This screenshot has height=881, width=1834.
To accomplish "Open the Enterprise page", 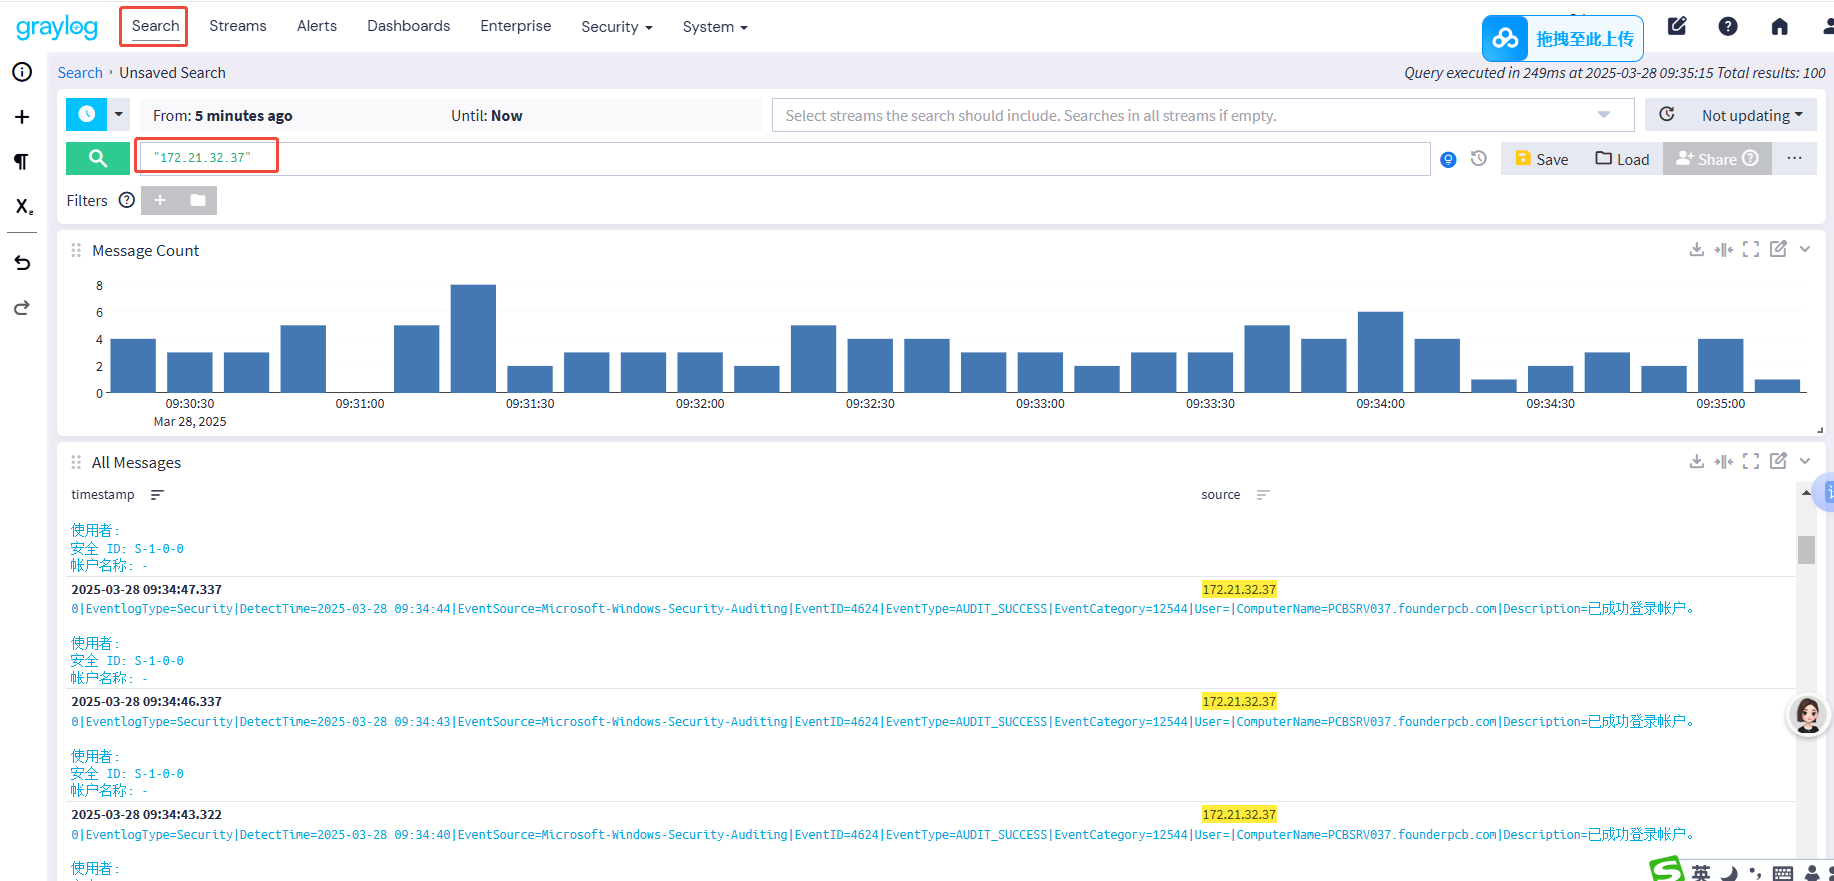I will 515,26.
